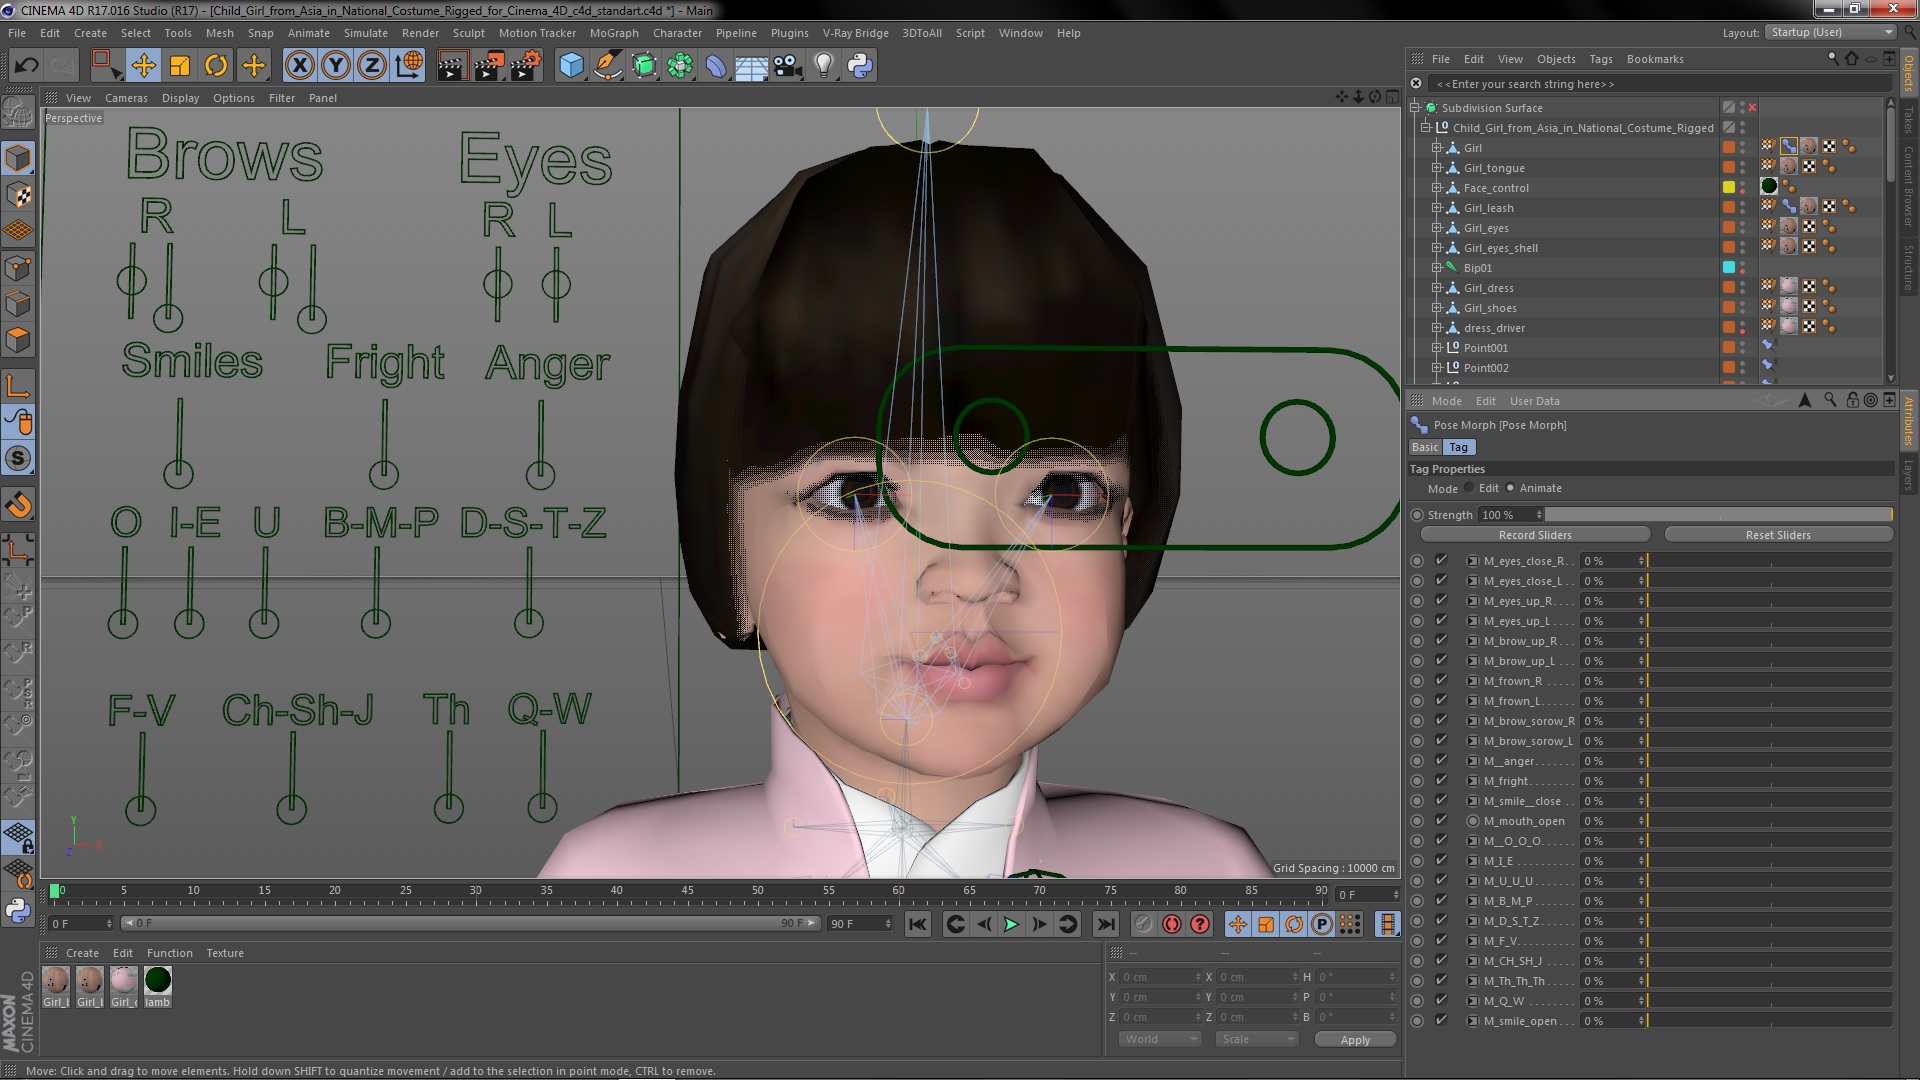Click frame 50 on the timeline ruler

(758, 890)
